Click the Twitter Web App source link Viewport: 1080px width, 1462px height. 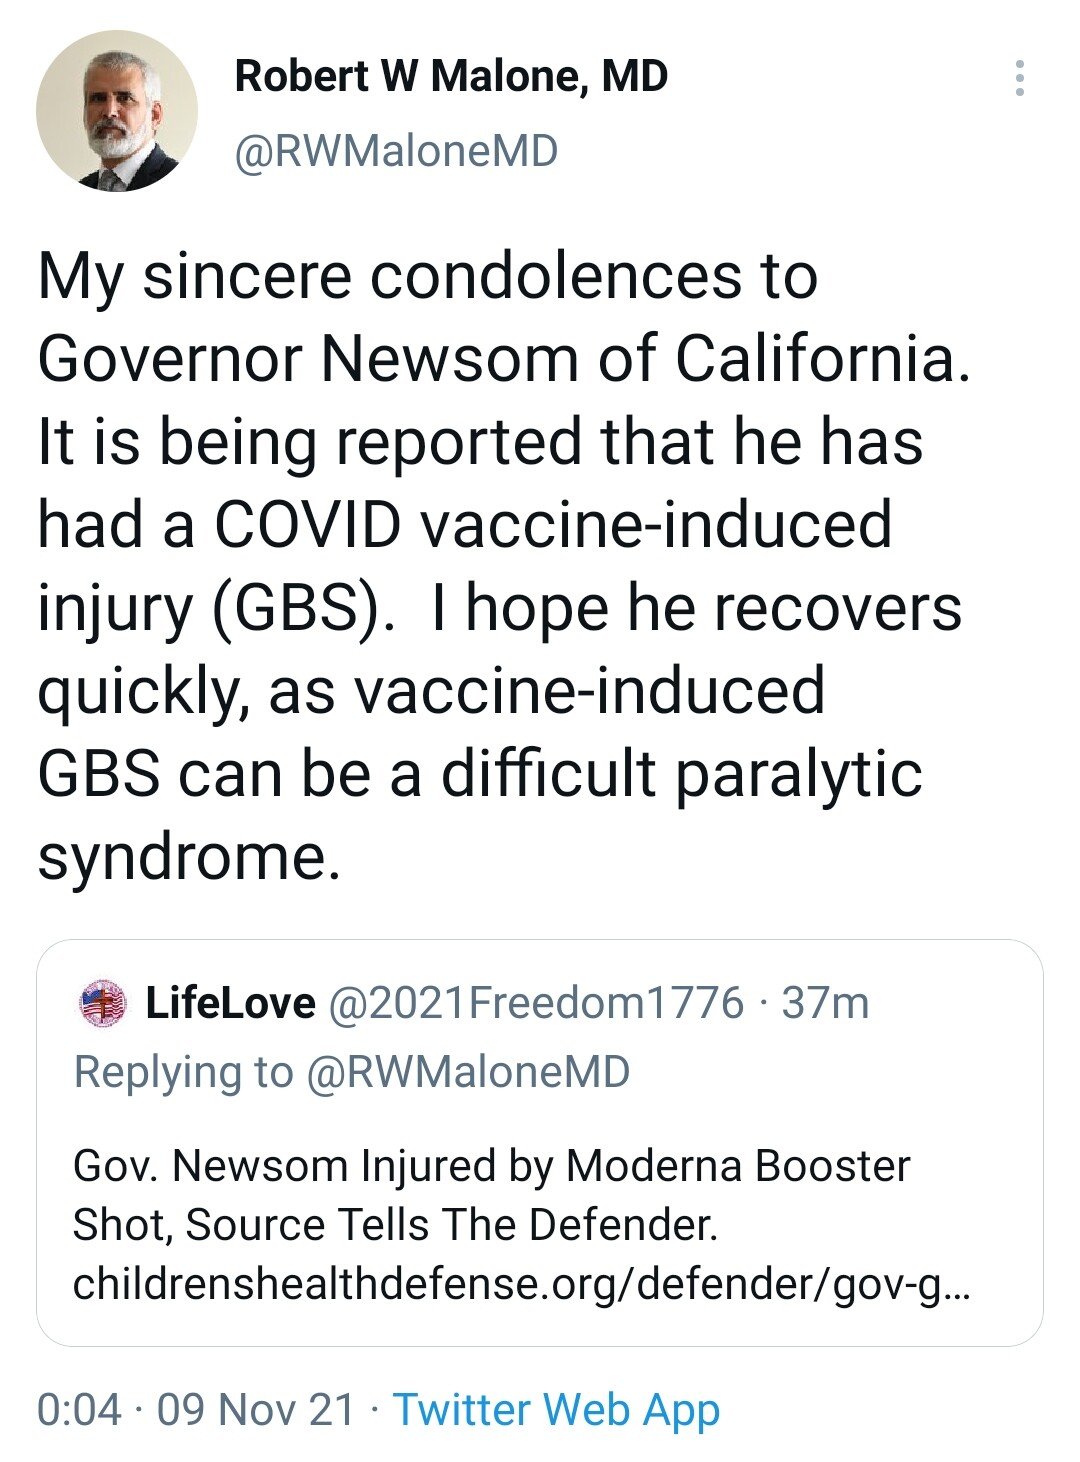(x=556, y=1410)
